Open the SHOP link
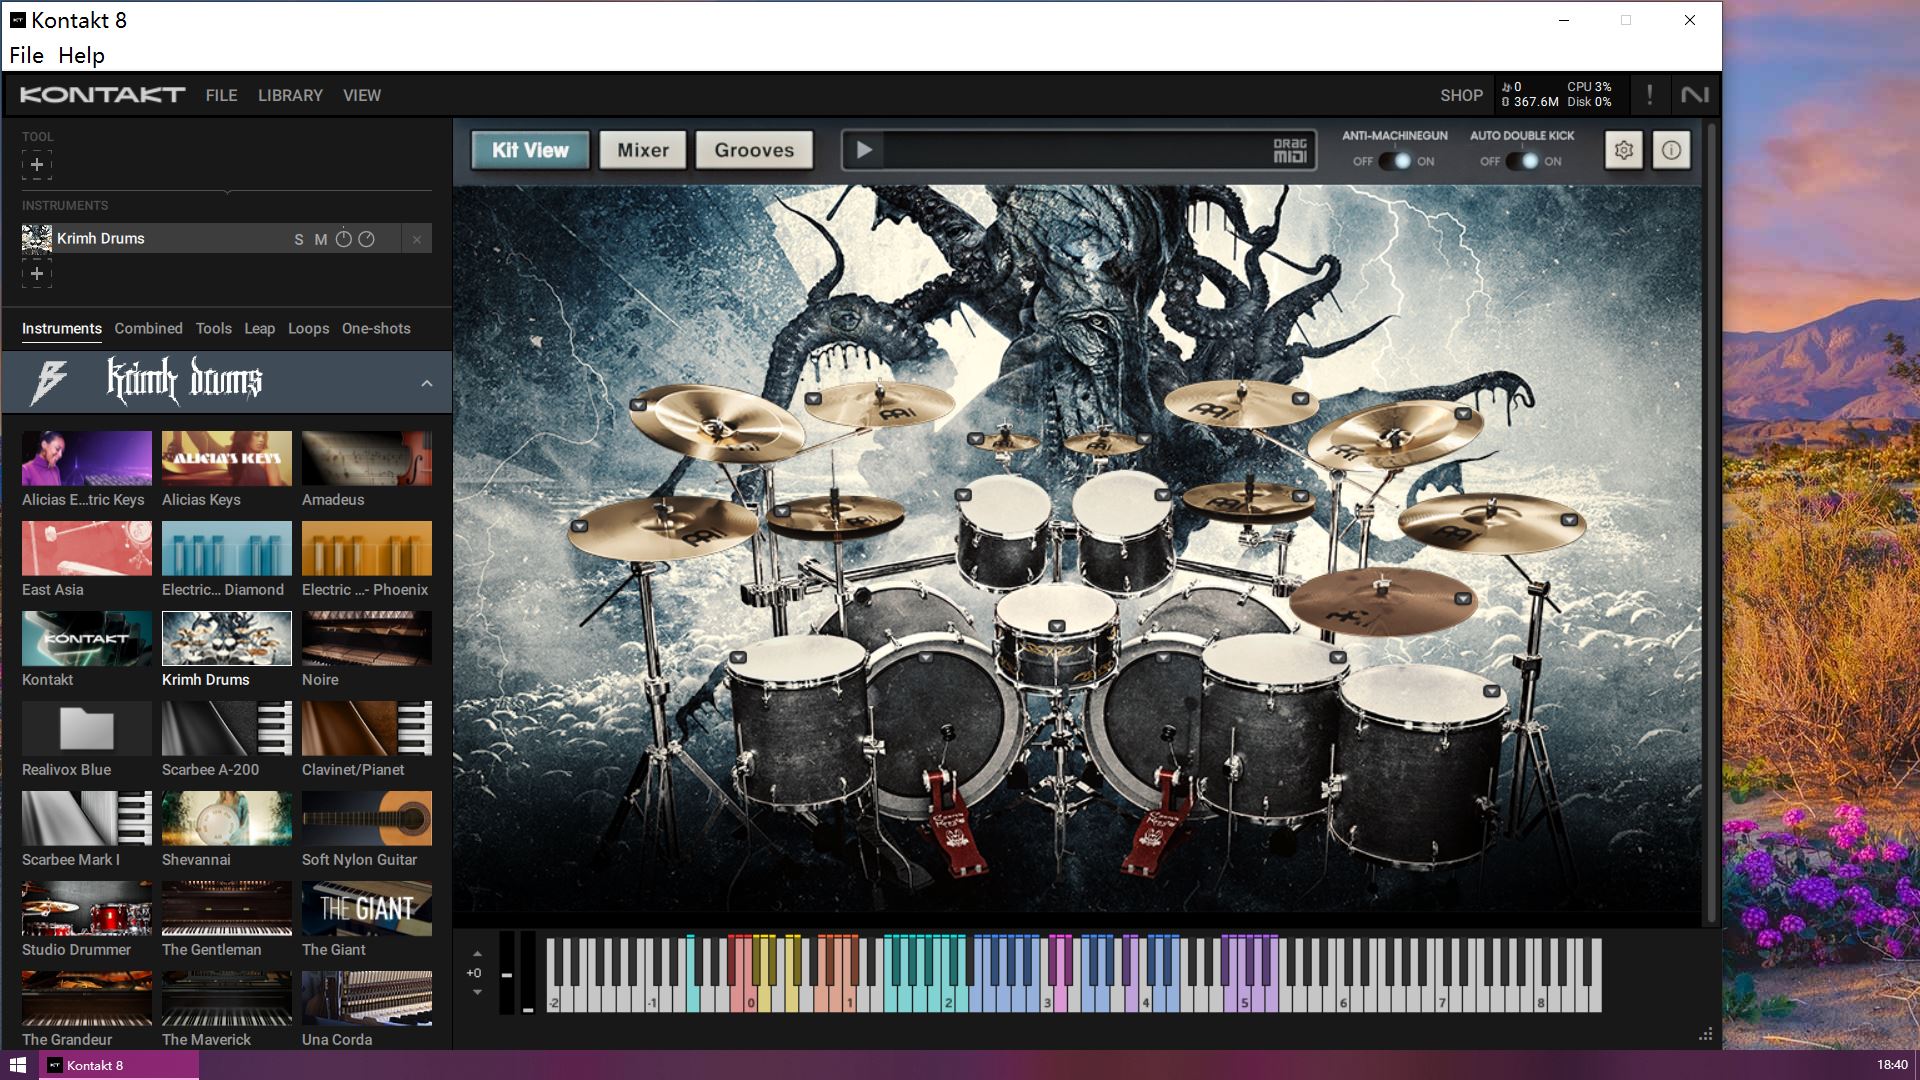This screenshot has height=1080, width=1920. coord(1461,95)
